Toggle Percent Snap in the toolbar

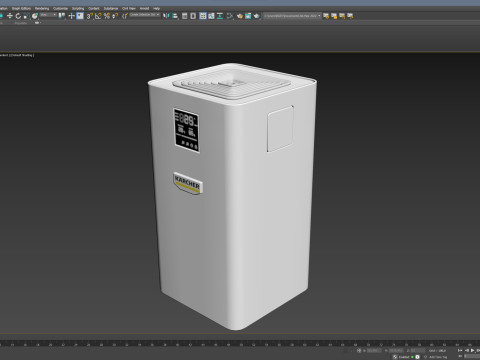click(x=107, y=16)
